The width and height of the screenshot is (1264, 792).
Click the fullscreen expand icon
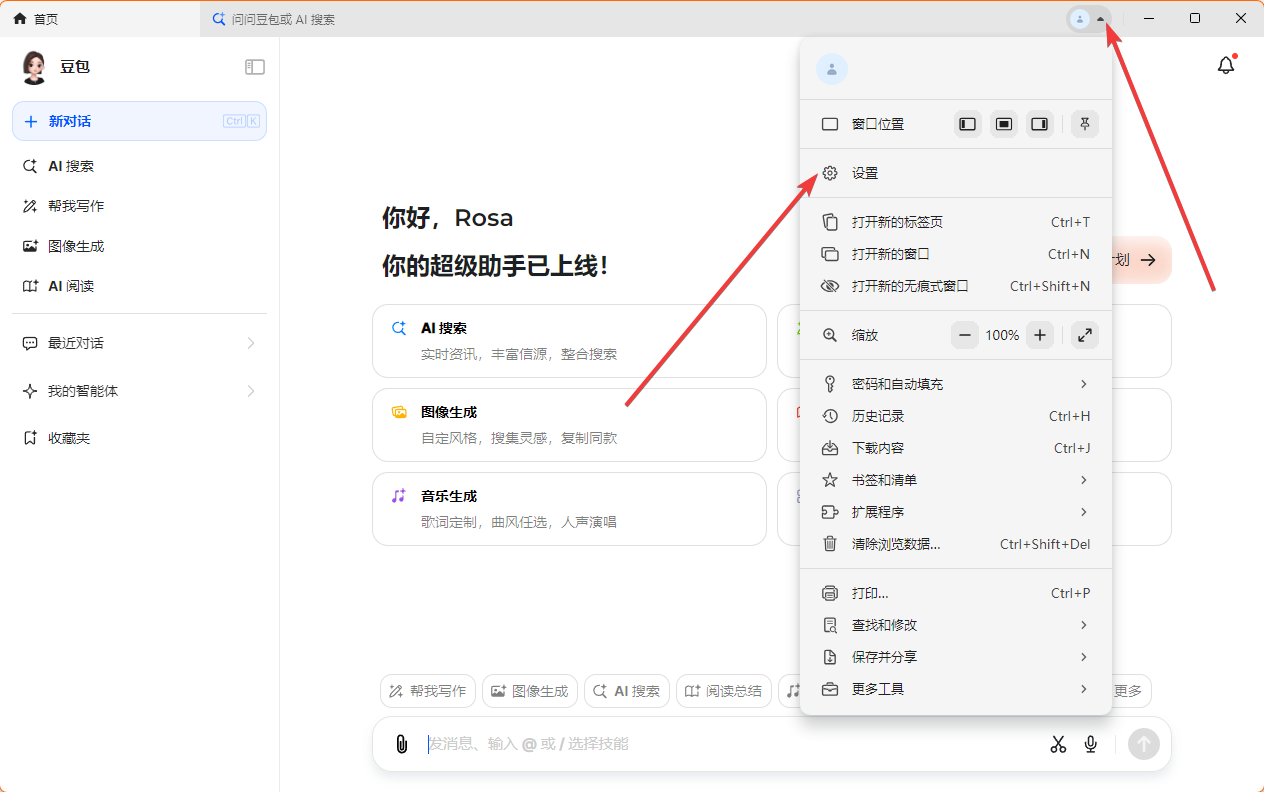[x=1085, y=335]
